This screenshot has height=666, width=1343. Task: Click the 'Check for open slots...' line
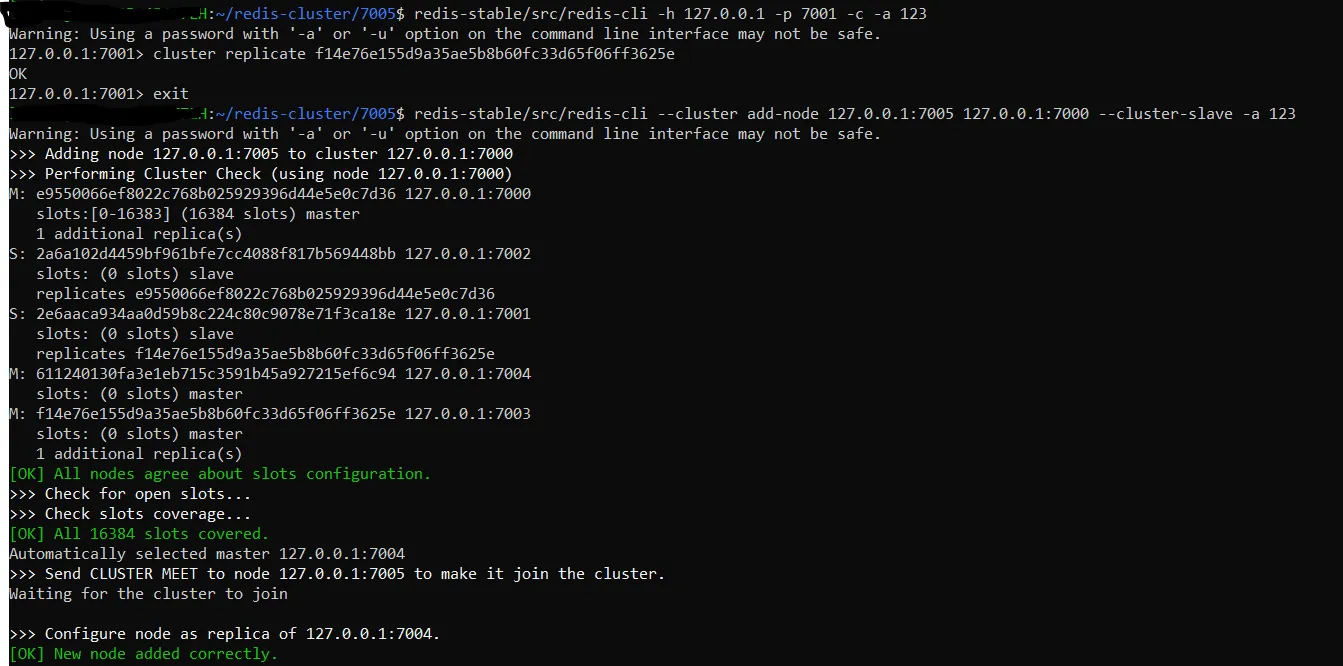click(130, 494)
